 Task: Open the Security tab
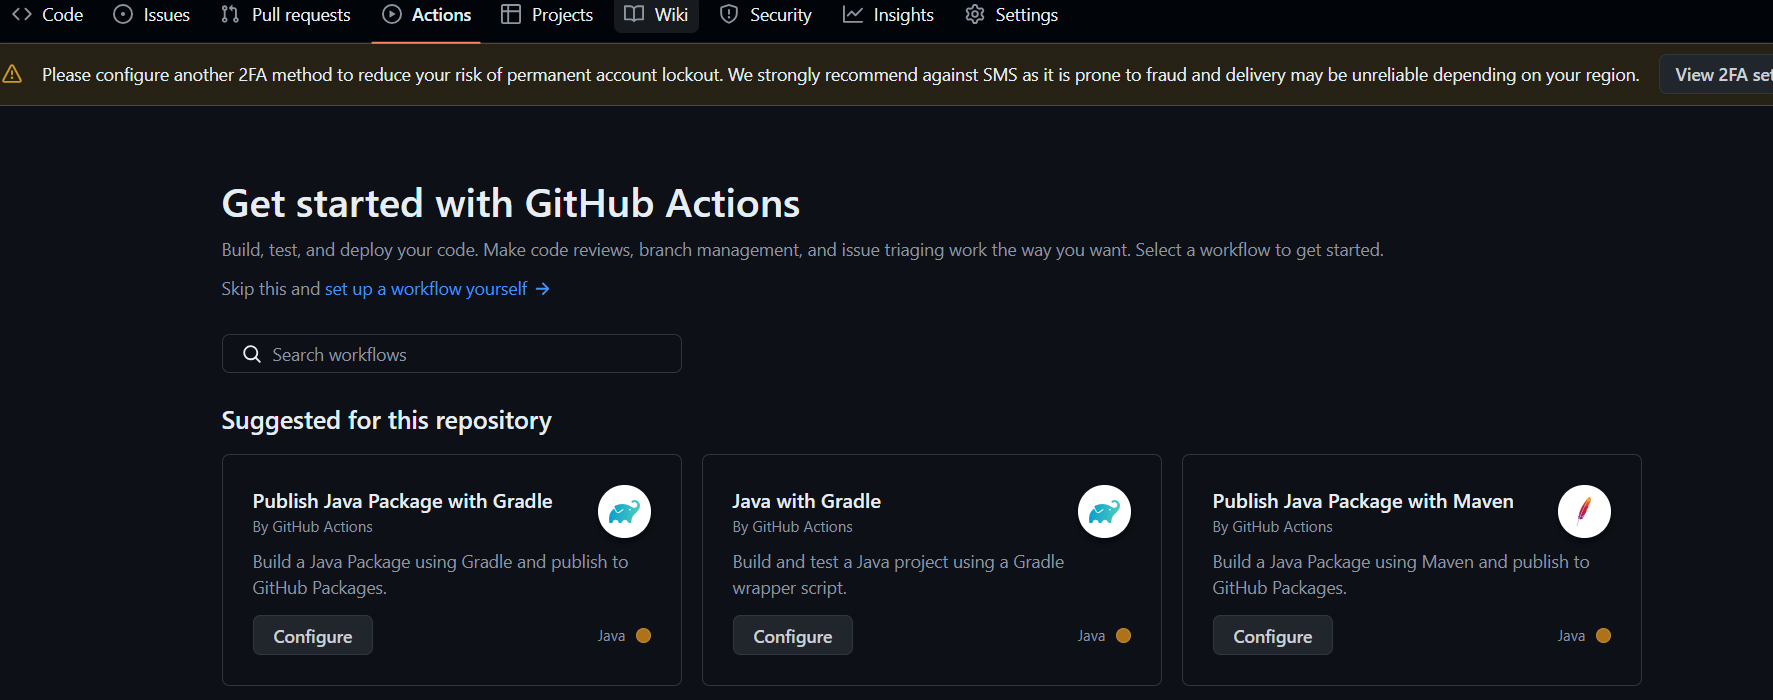point(766,15)
